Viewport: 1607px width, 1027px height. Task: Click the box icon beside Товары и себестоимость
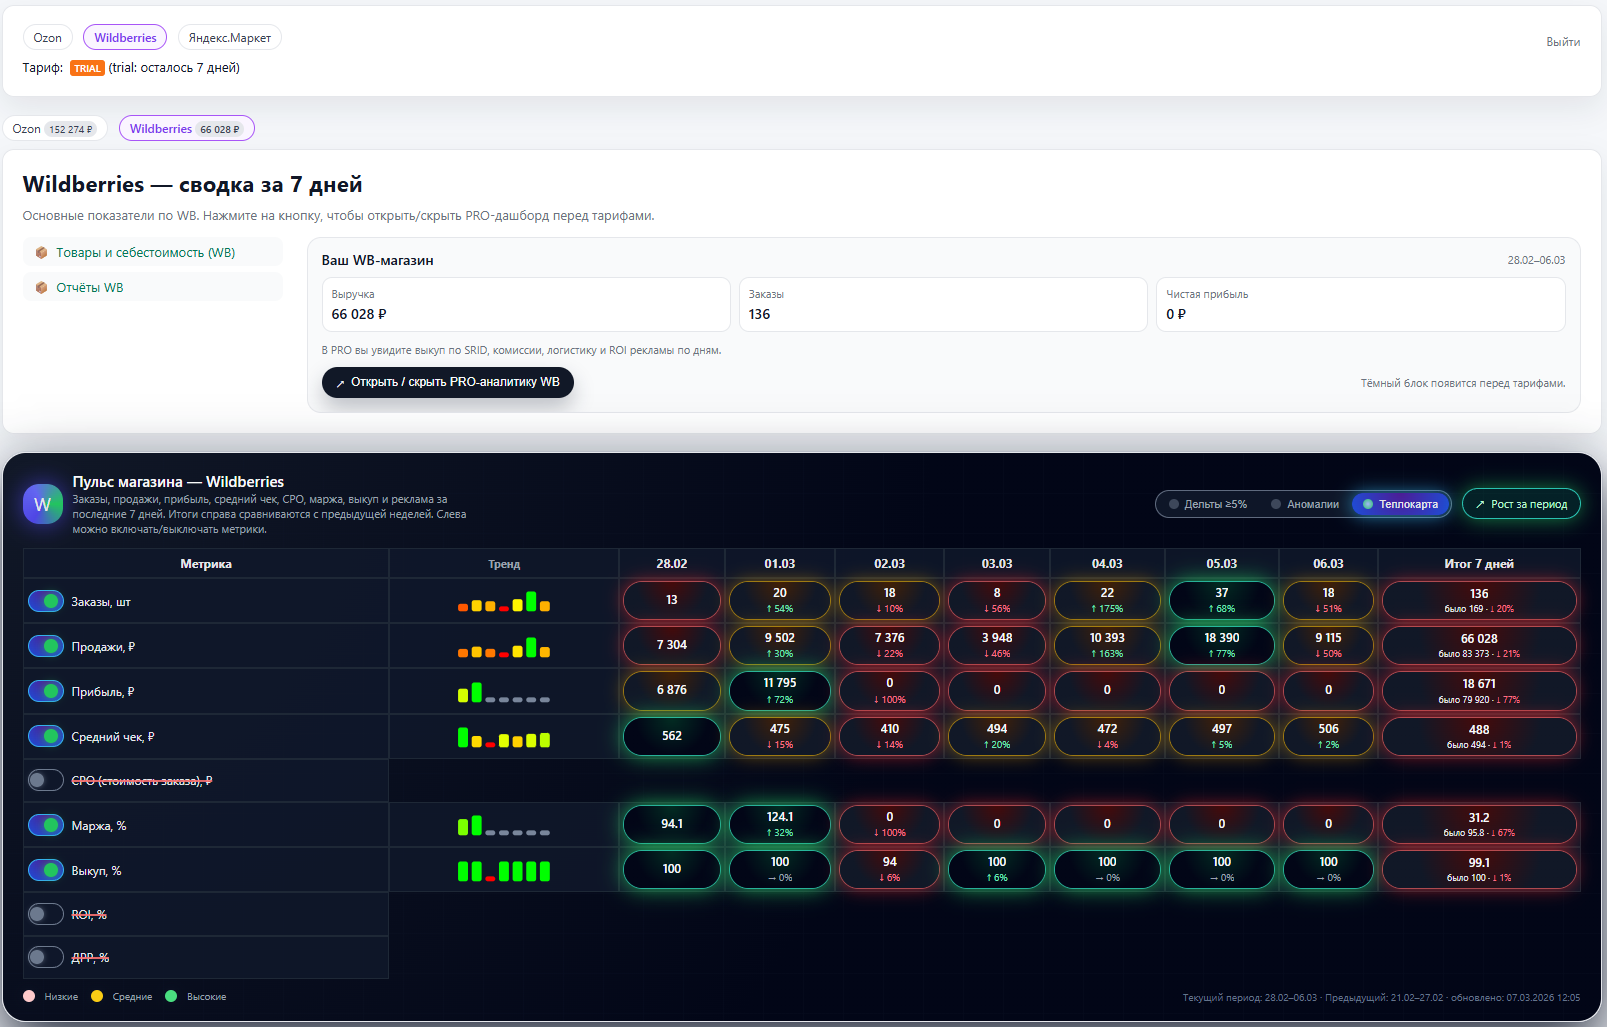click(x=42, y=253)
